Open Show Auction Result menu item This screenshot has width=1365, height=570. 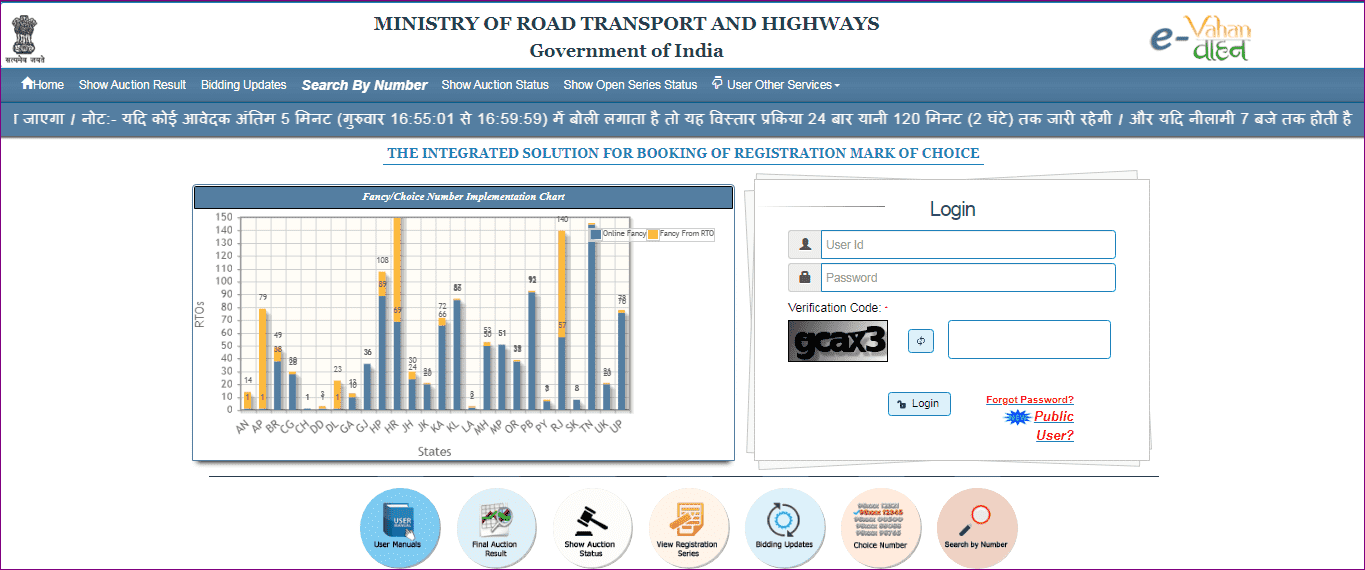click(x=133, y=85)
